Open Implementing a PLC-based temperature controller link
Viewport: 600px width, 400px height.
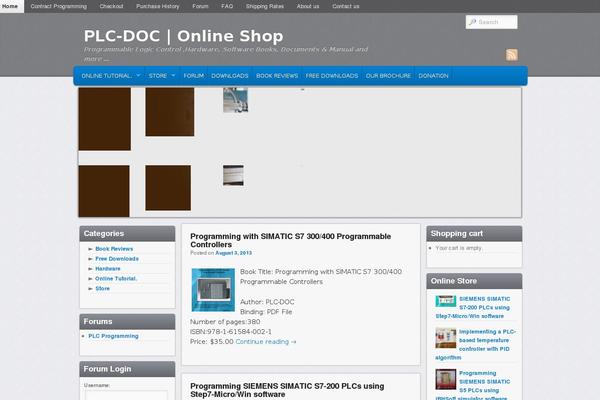click(476, 344)
